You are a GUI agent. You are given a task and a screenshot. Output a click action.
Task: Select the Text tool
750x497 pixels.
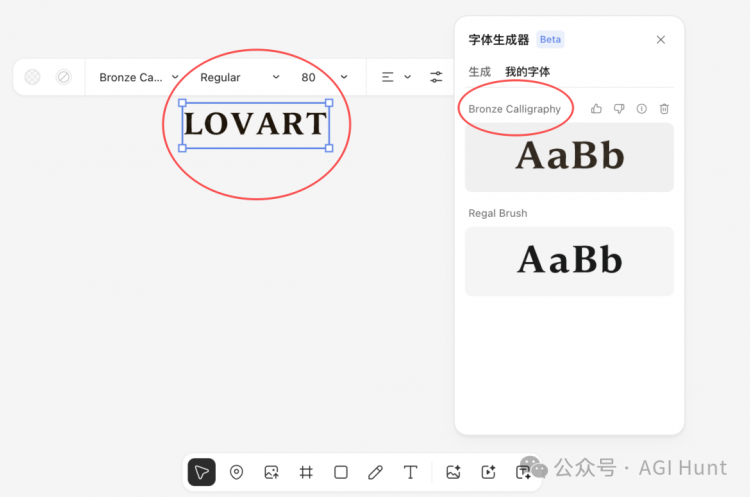(x=410, y=472)
